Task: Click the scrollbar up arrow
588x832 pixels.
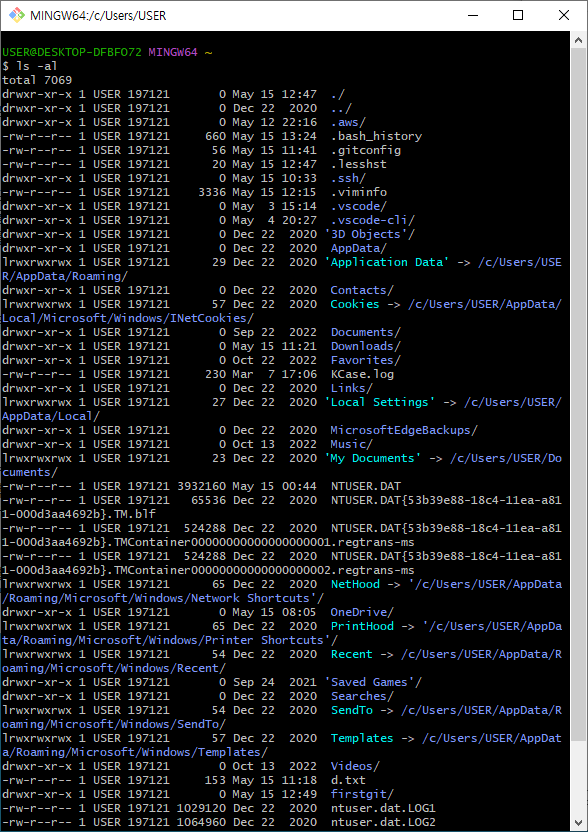Action: 578,40
